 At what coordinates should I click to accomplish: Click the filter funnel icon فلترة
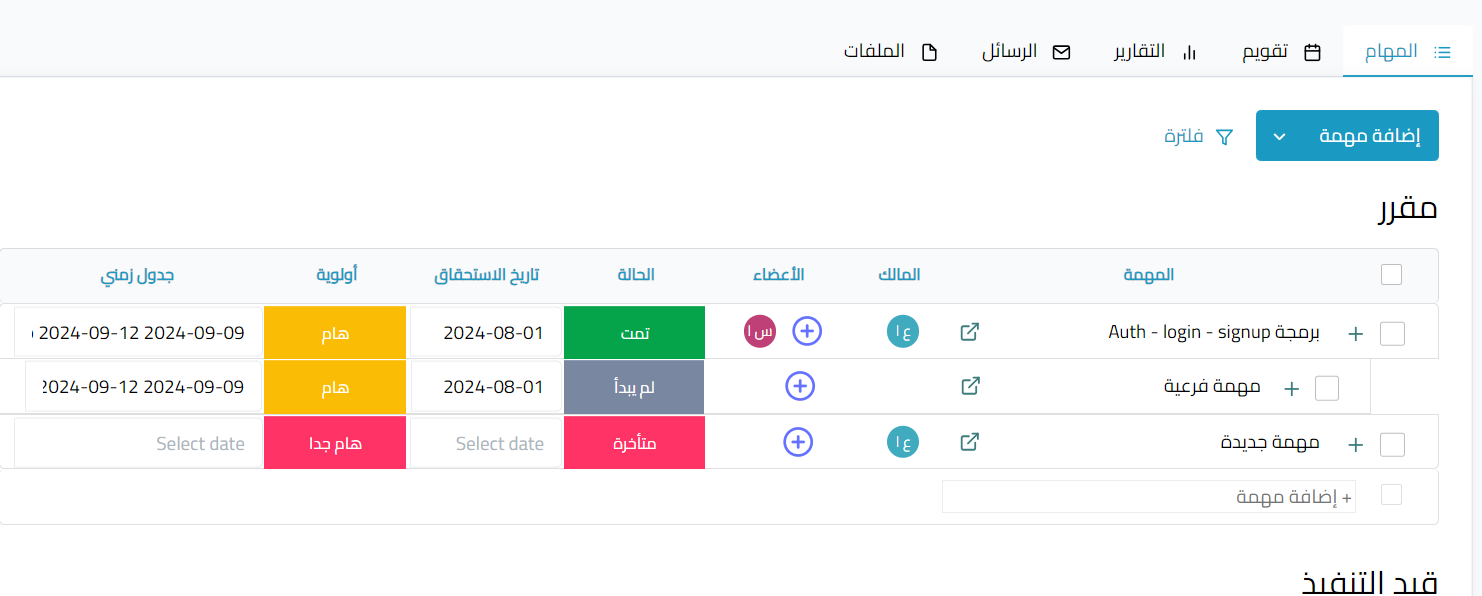click(x=1224, y=137)
